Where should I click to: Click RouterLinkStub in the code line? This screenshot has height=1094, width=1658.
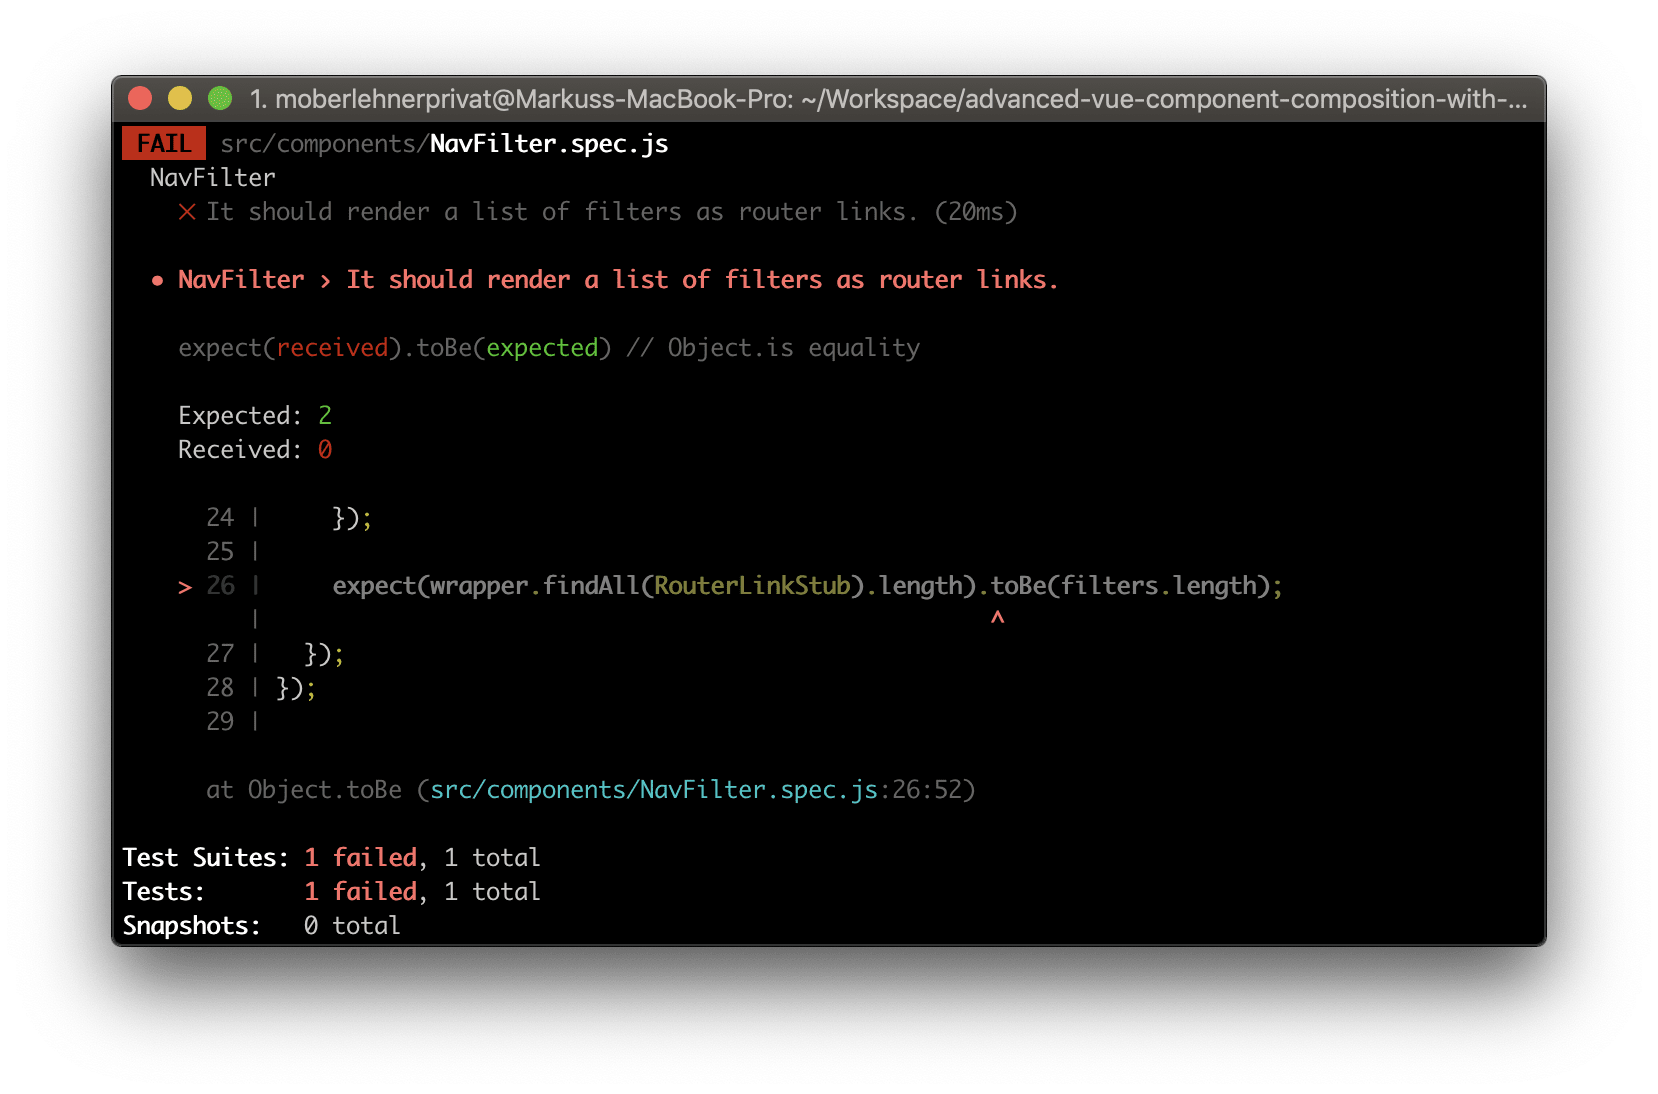coord(752,586)
